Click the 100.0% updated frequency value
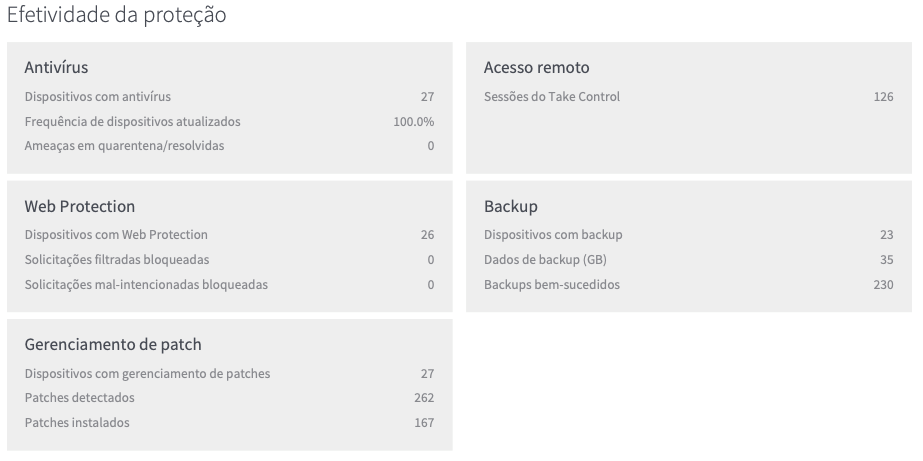 (414, 122)
